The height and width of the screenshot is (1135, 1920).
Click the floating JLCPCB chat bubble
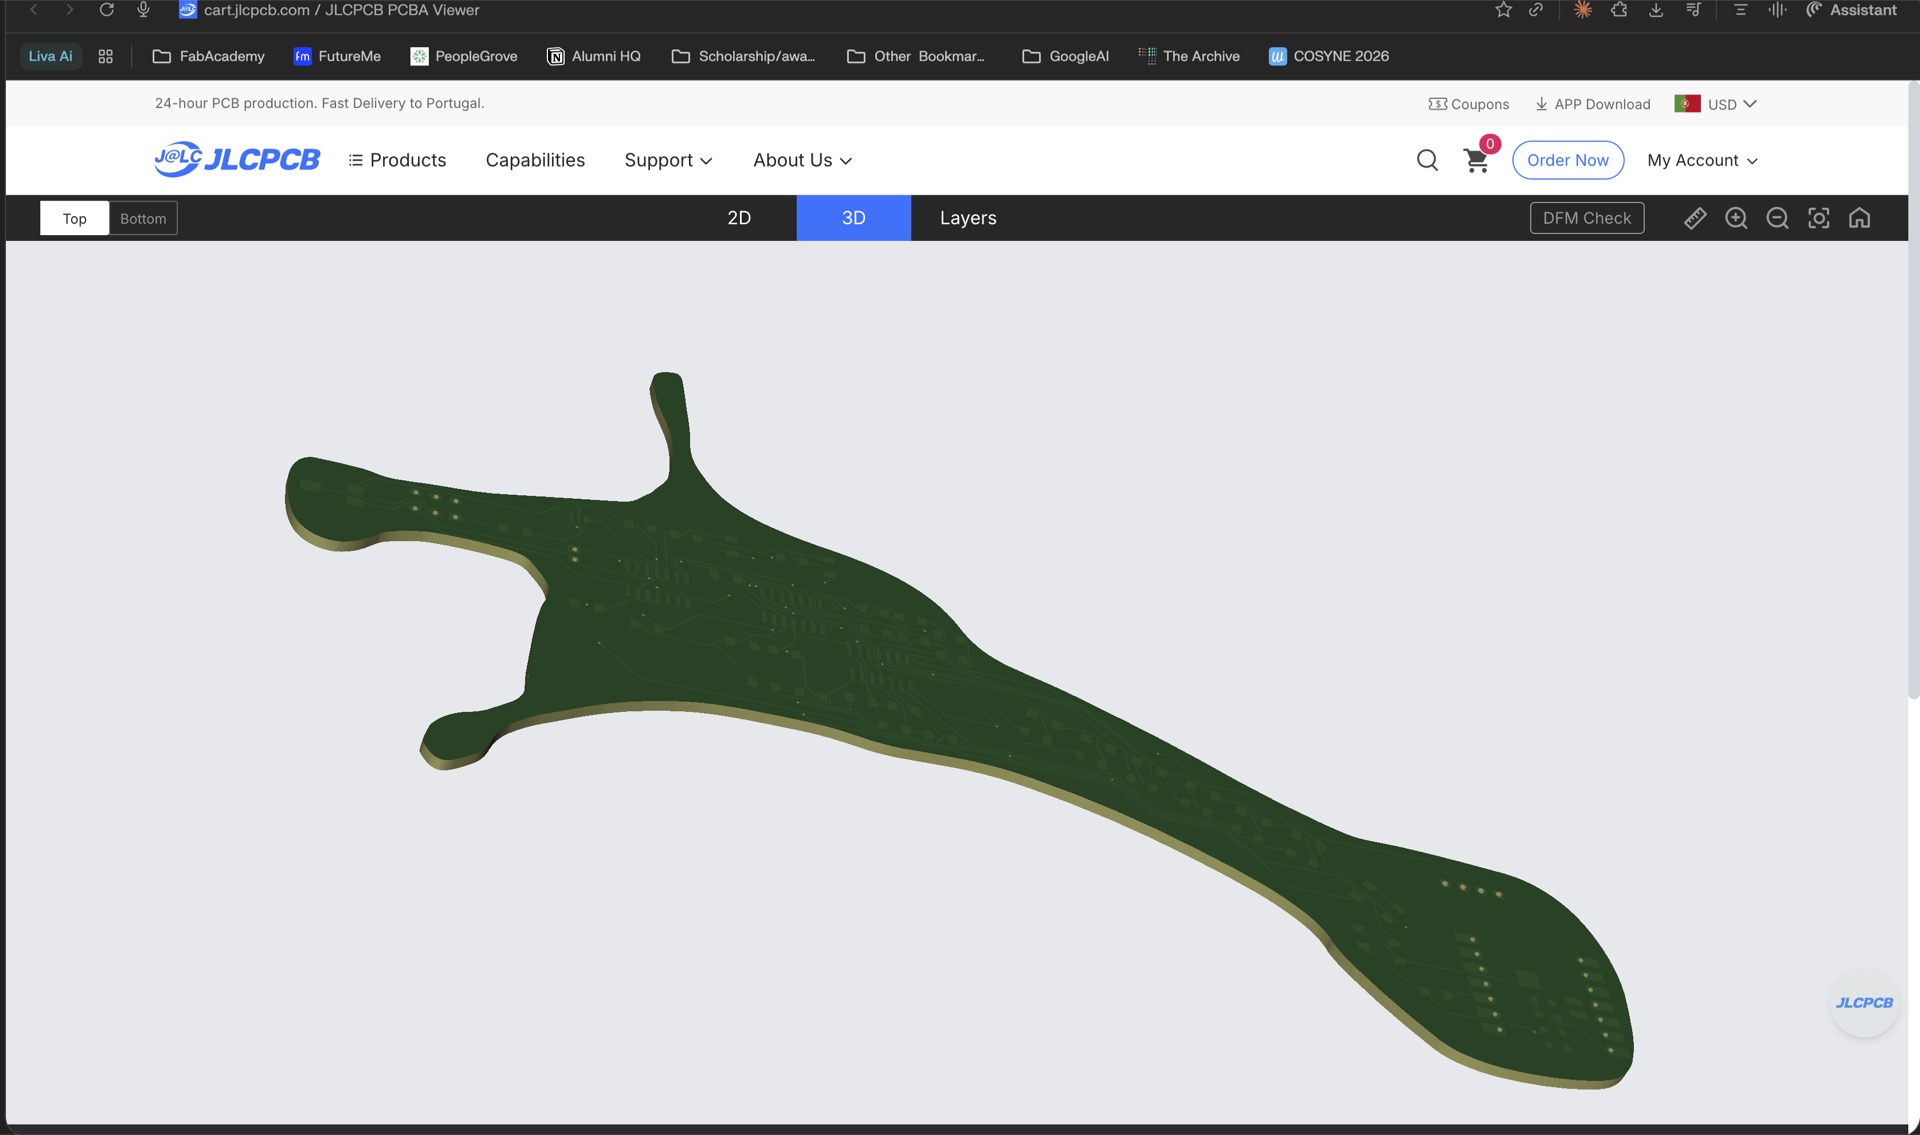click(1864, 1003)
